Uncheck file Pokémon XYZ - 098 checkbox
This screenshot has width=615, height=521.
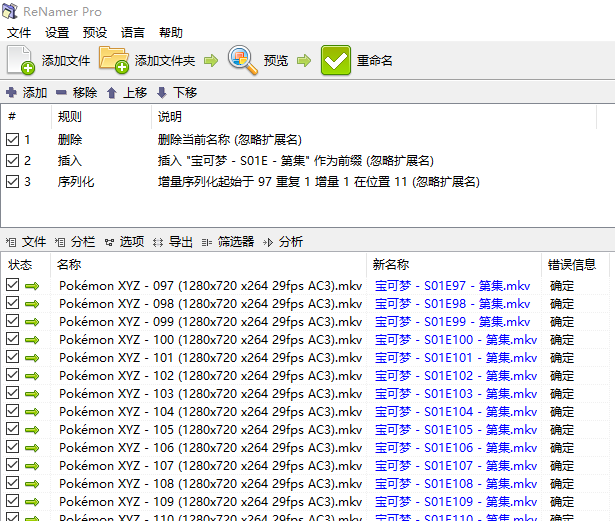[13, 303]
